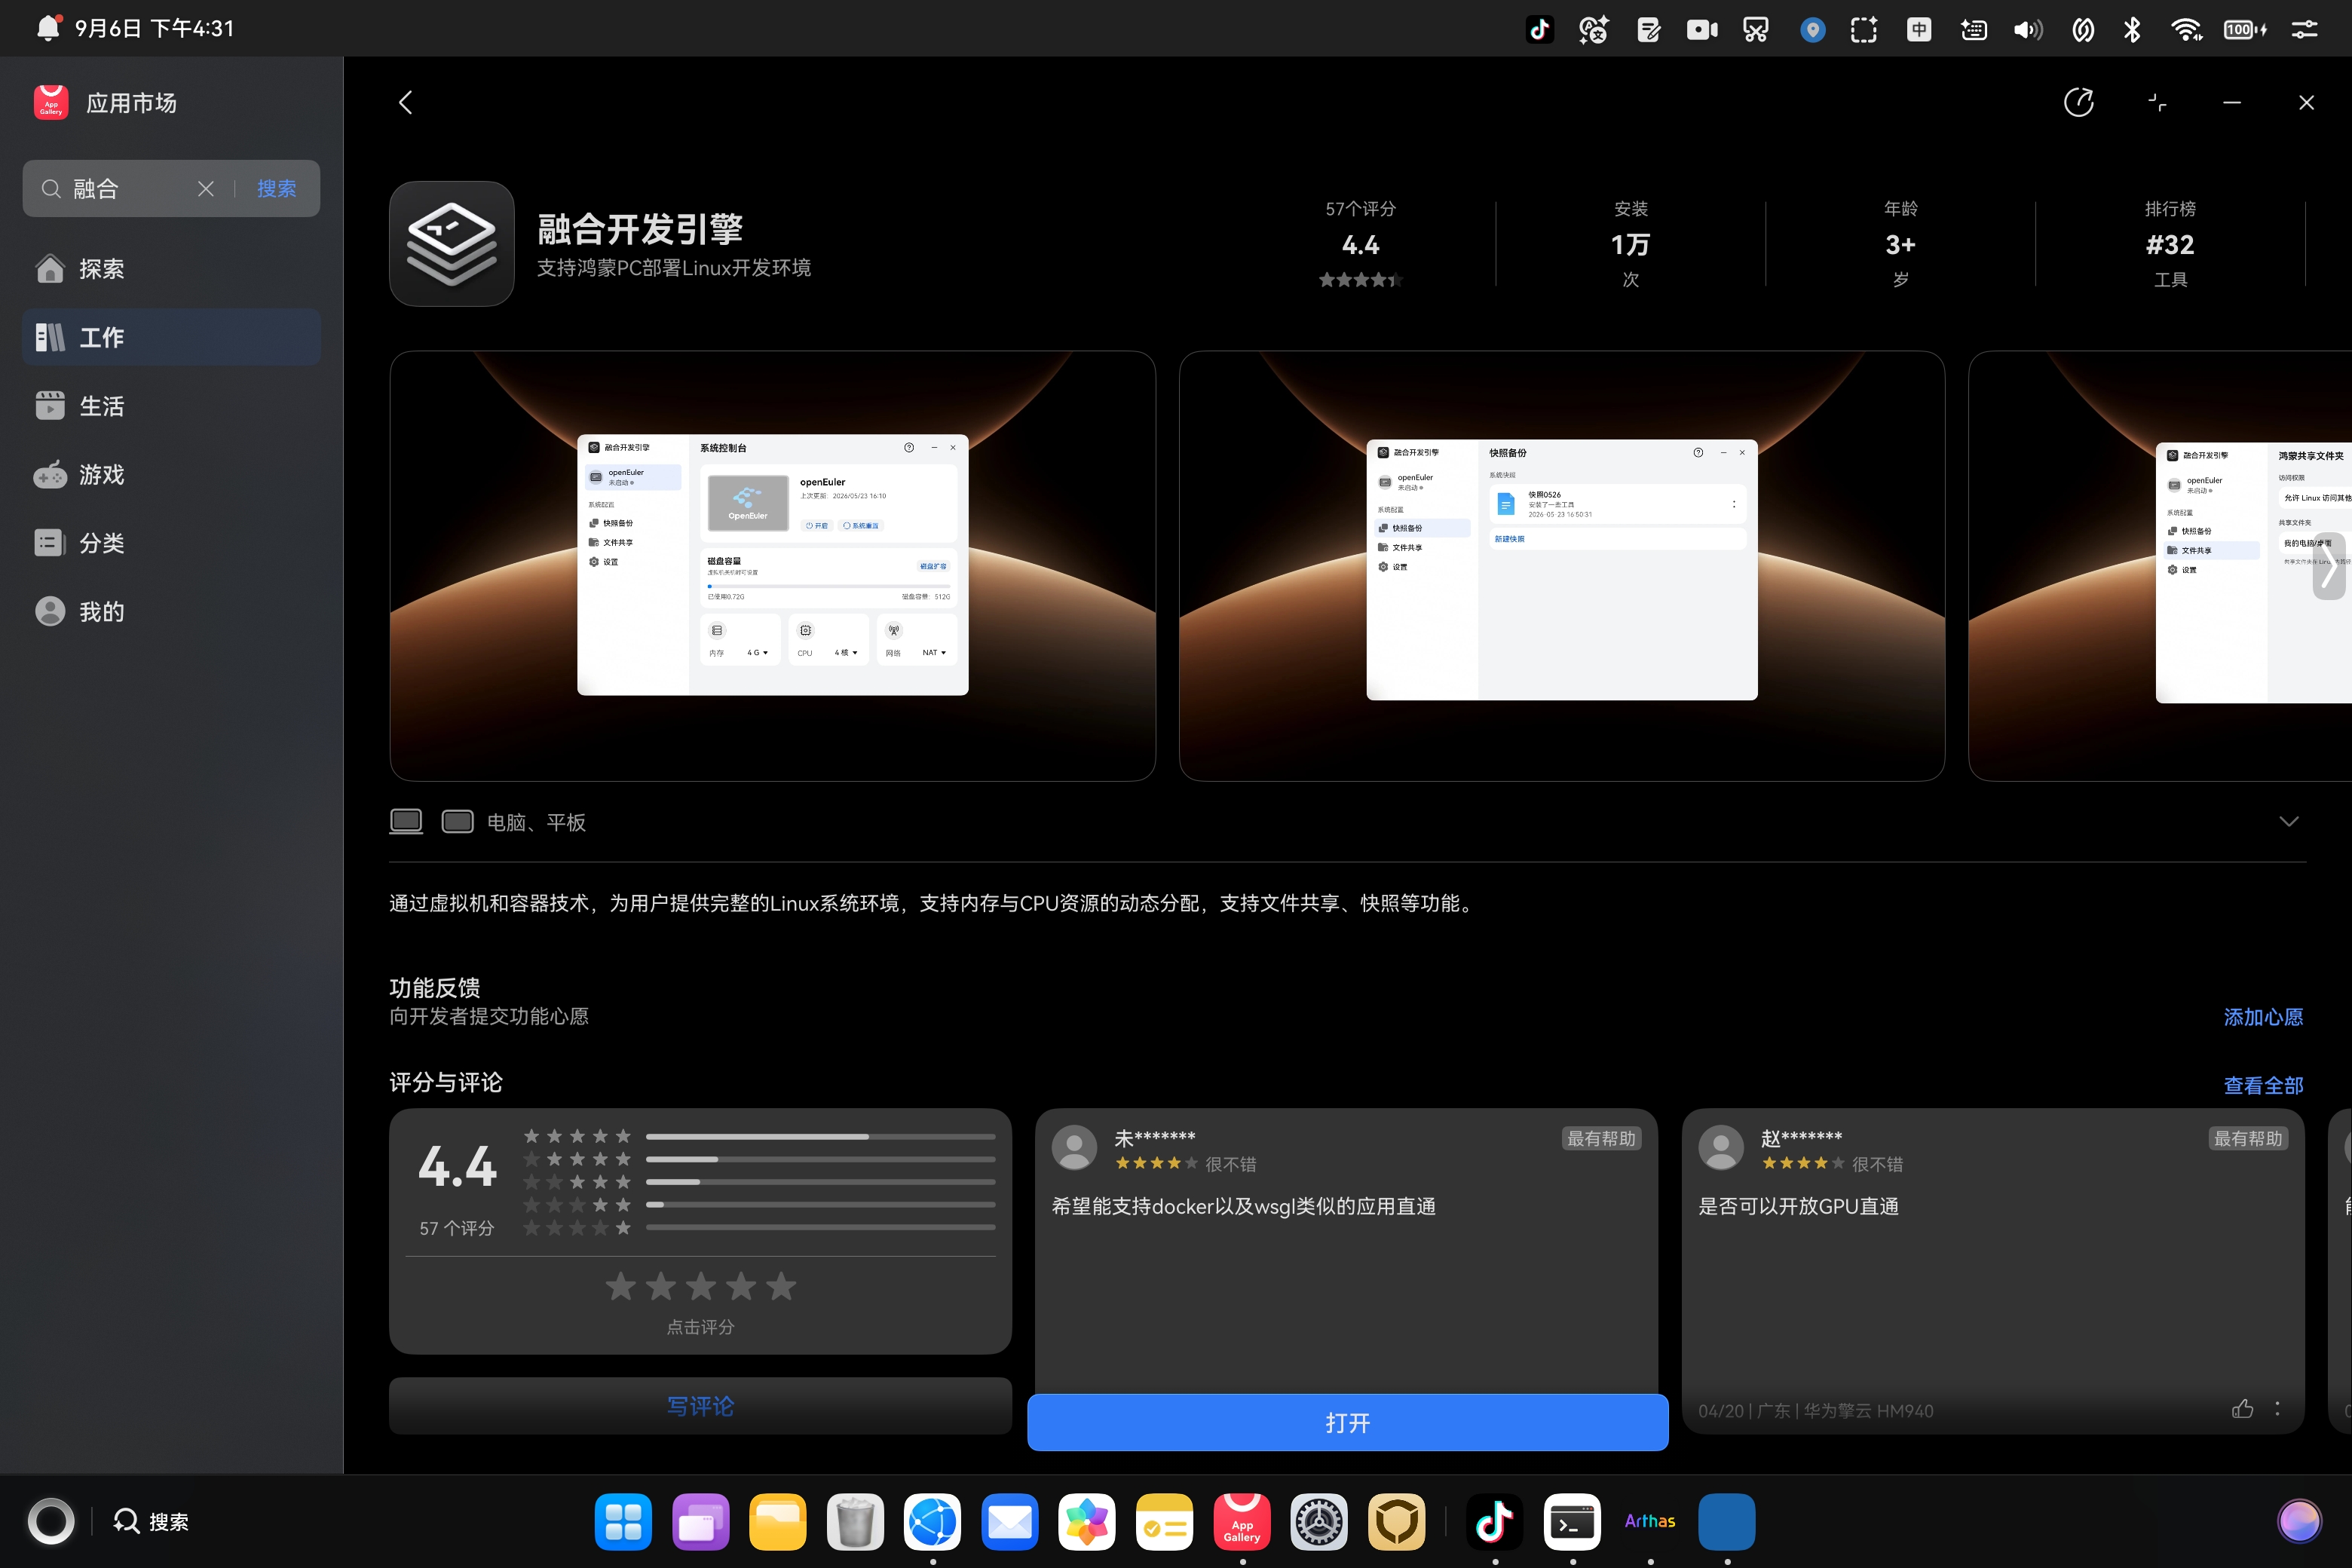Like the 赵******* review with thumbs-up
The width and height of the screenshot is (2352, 1568).
(2242, 1409)
